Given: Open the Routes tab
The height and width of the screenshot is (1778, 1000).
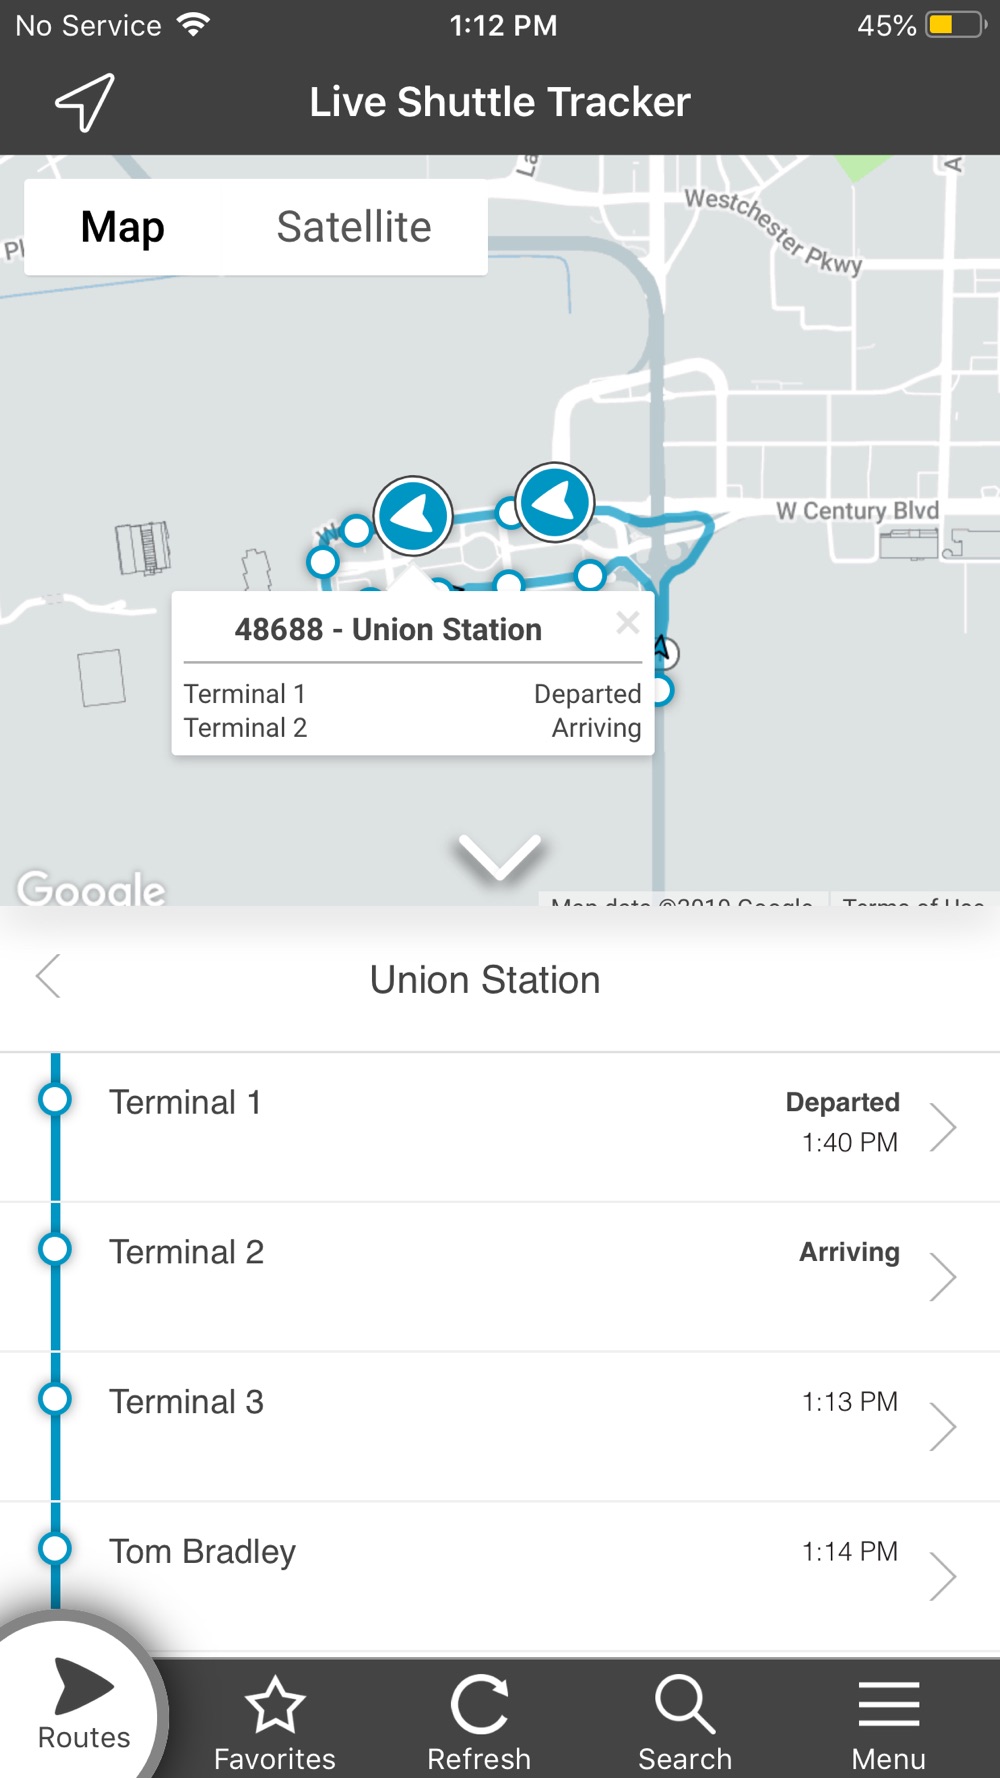Looking at the screenshot, I should pyautogui.click(x=83, y=1703).
